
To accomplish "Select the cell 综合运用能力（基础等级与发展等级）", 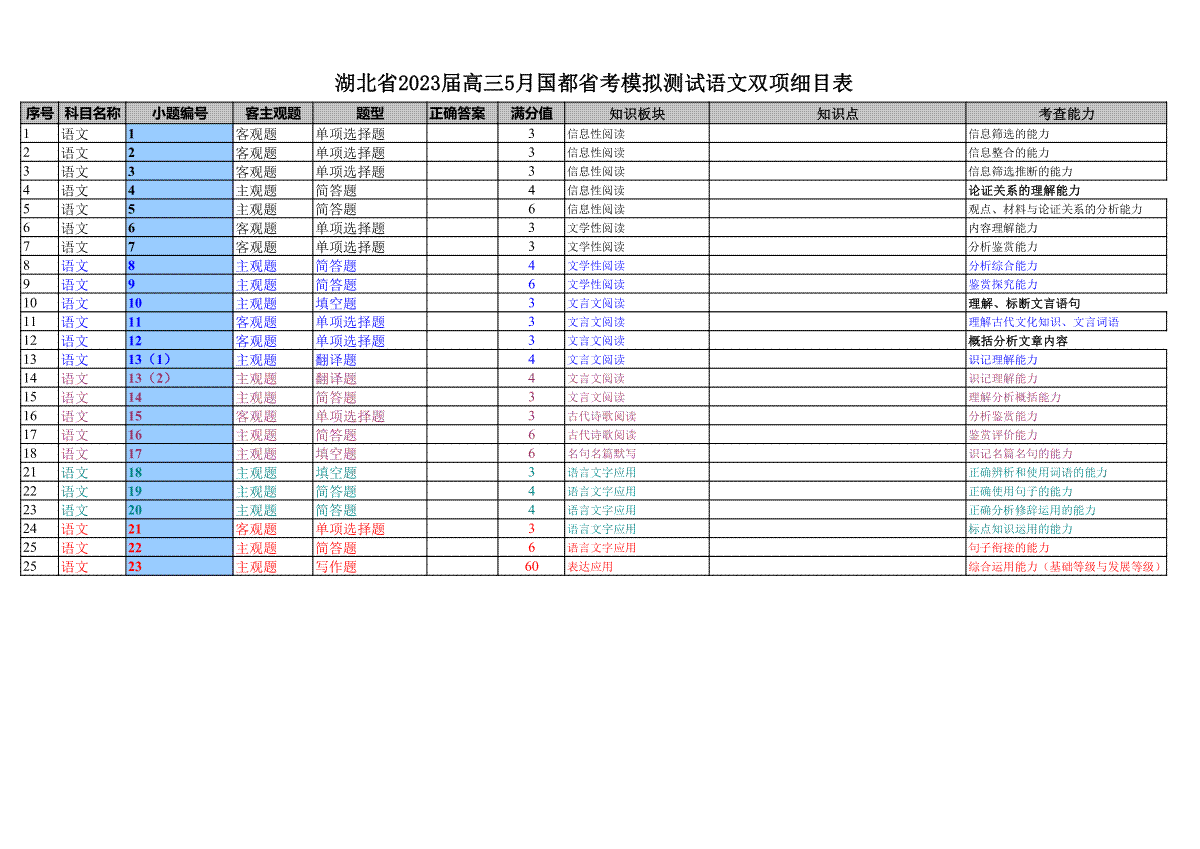I will tap(1066, 567).
